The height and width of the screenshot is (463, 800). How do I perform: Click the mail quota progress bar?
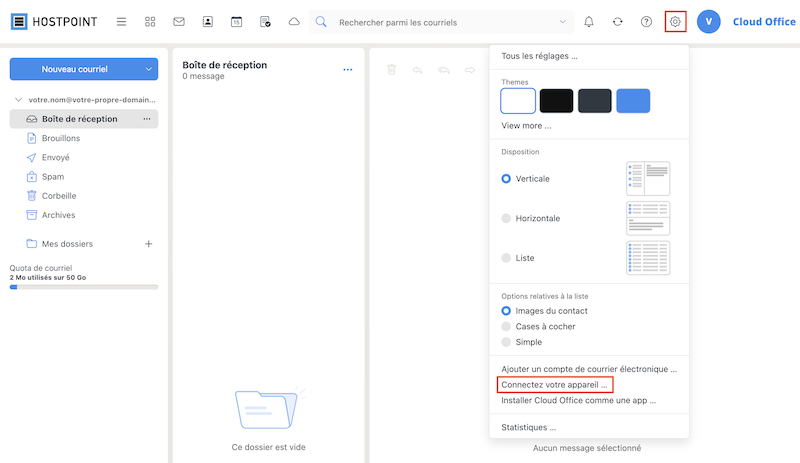coord(84,287)
